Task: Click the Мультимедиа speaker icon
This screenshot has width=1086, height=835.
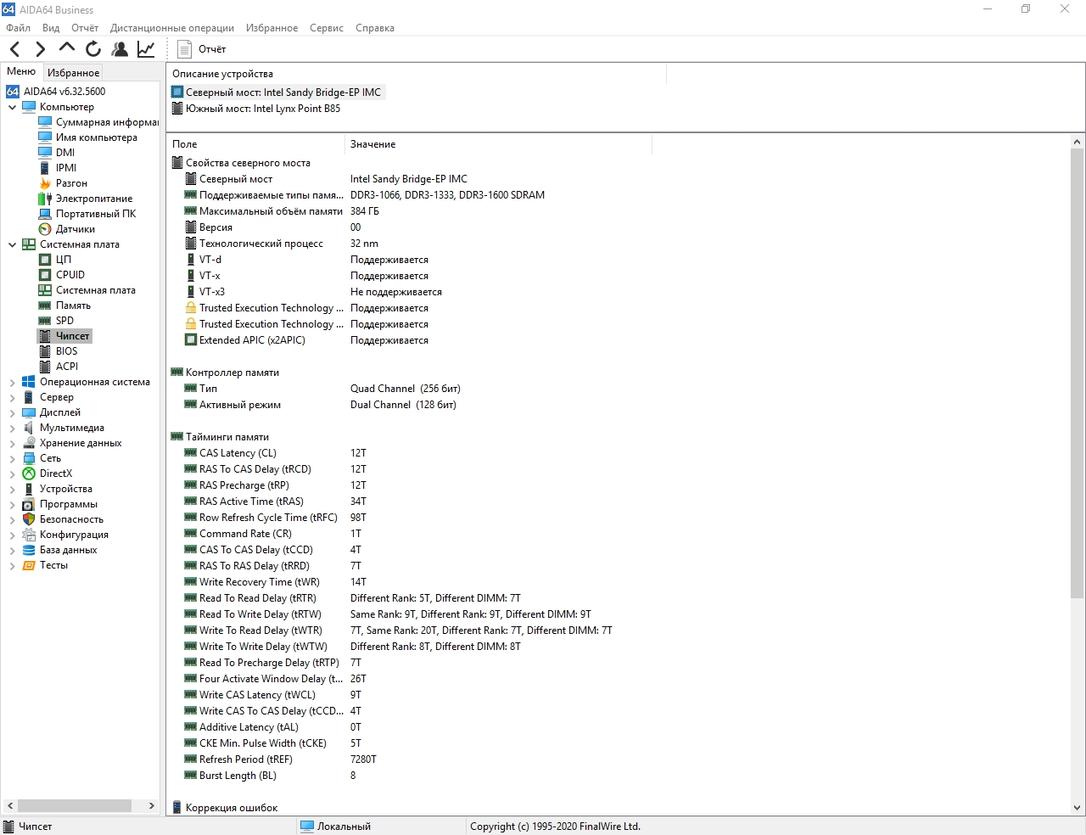Action: point(28,428)
